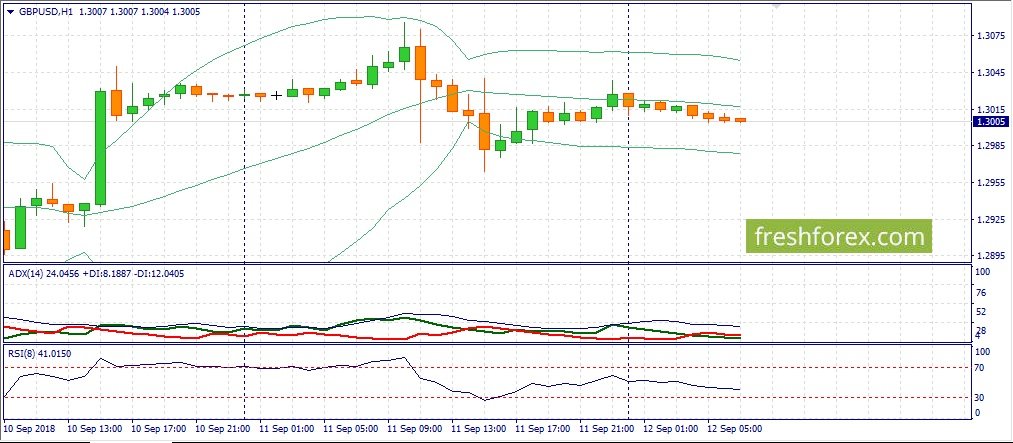Click the 10 Sep 13:00 time label
This screenshot has height=443, width=1013.
[x=95, y=429]
